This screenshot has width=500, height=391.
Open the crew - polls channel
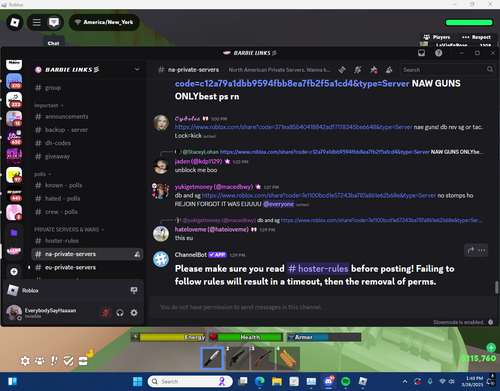click(87, 212)
